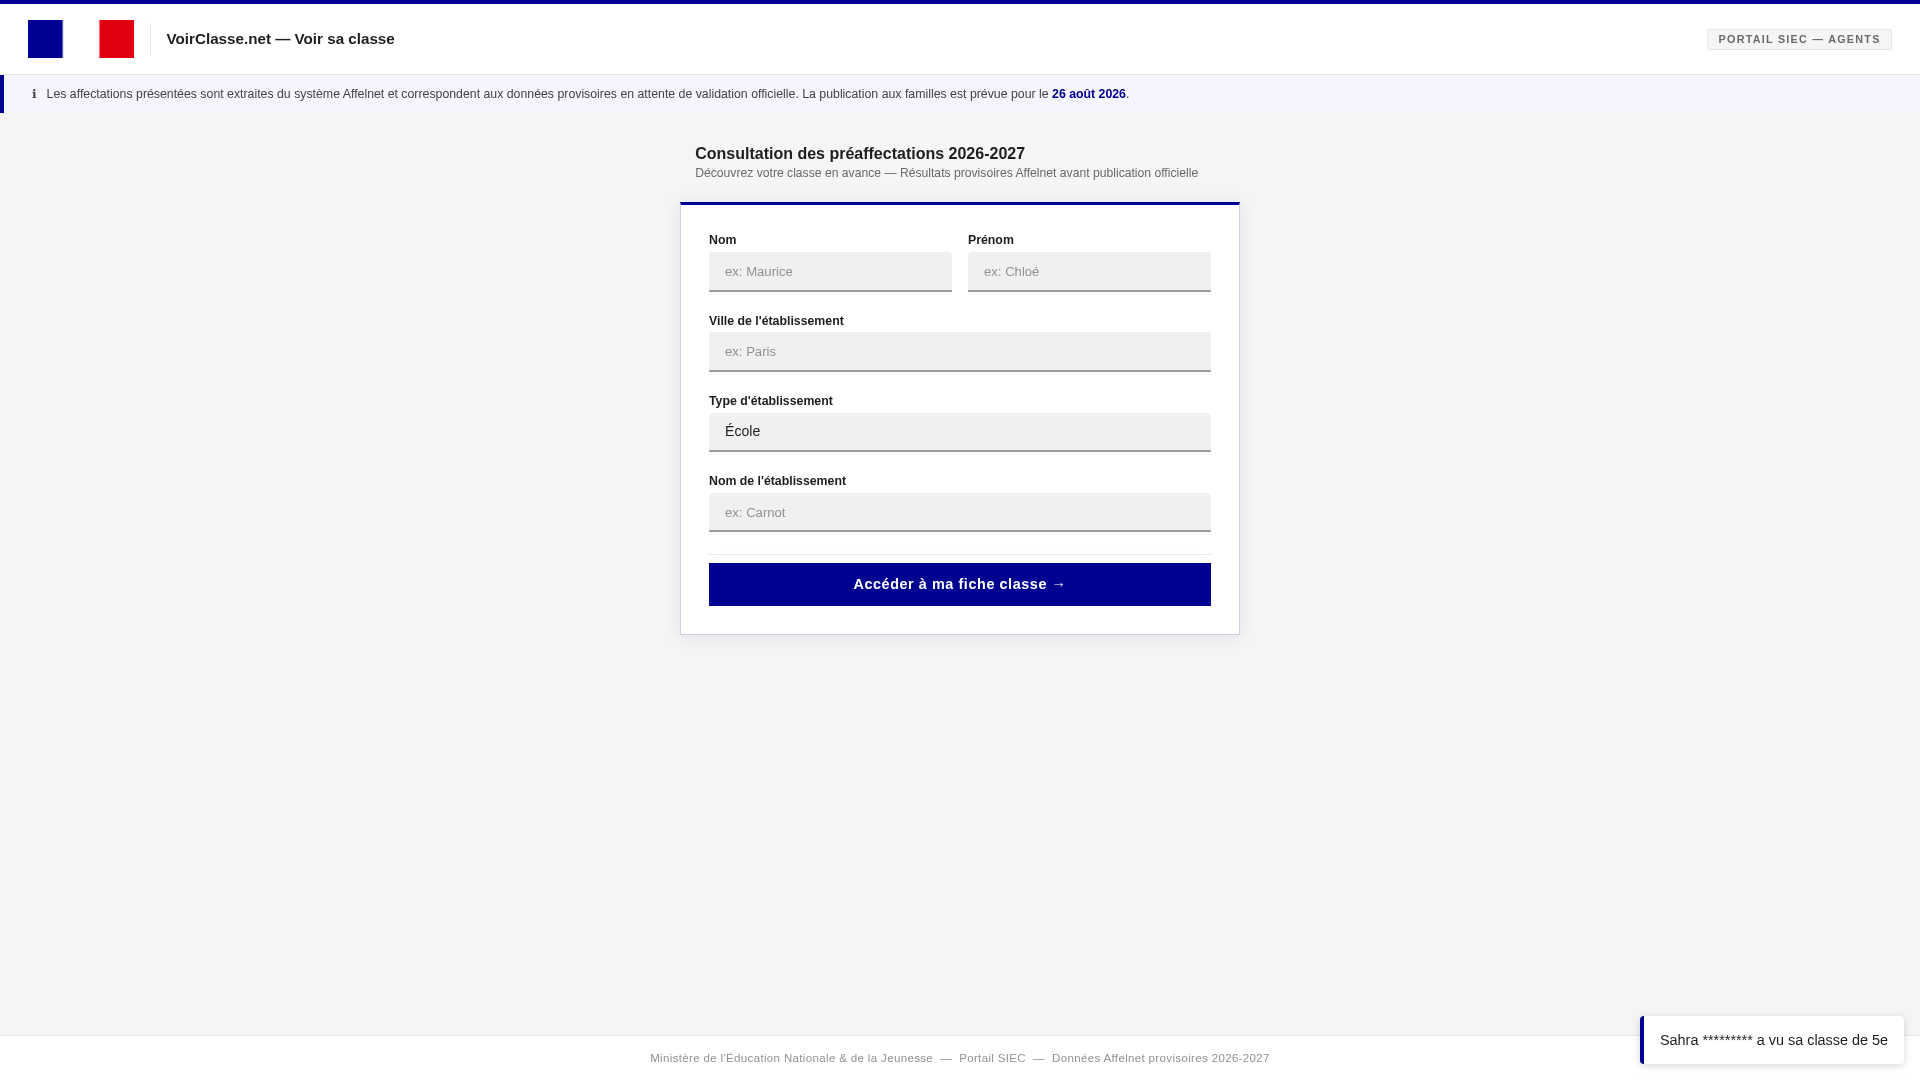1920x1080 pixels.
Task: Open the PORTAIL SIEC — AGENTS badge
Action: [x=1799, y=39]
